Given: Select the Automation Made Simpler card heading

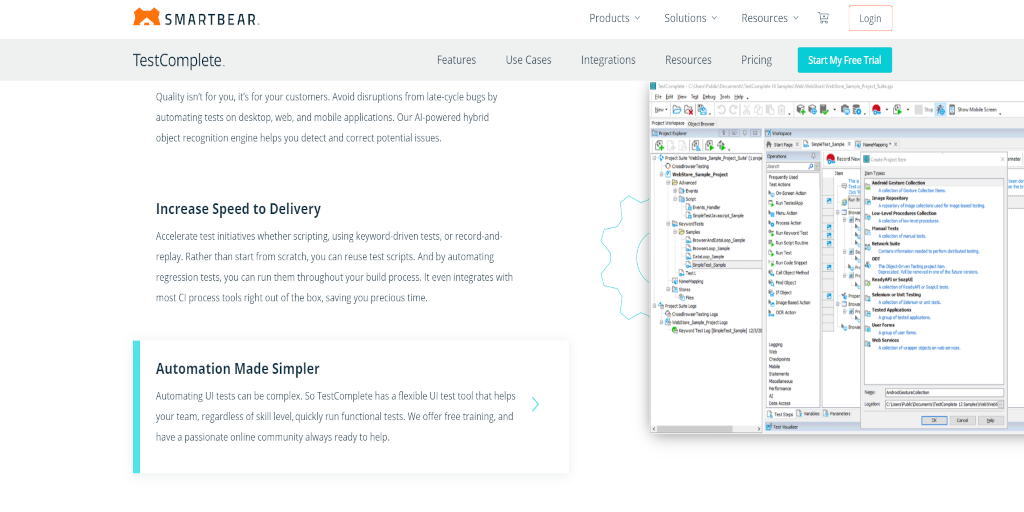Looking at the screenshot, I should point(238,368).
